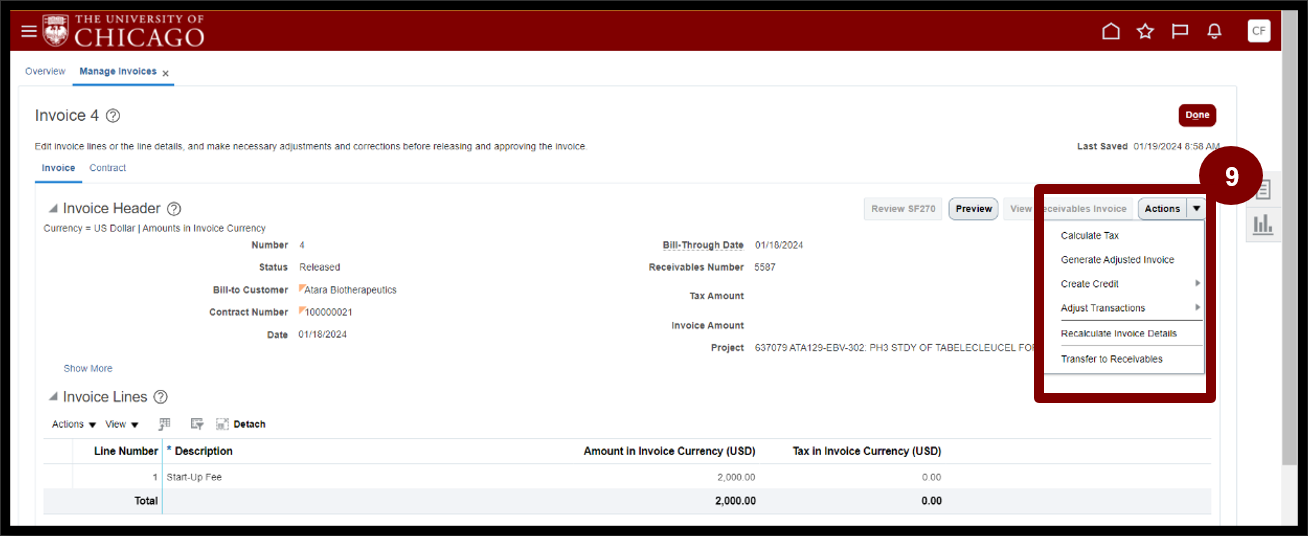The height and width of the screenshot is (536, 1308).
Task: Click the Description column header
Action: point(204,452)
